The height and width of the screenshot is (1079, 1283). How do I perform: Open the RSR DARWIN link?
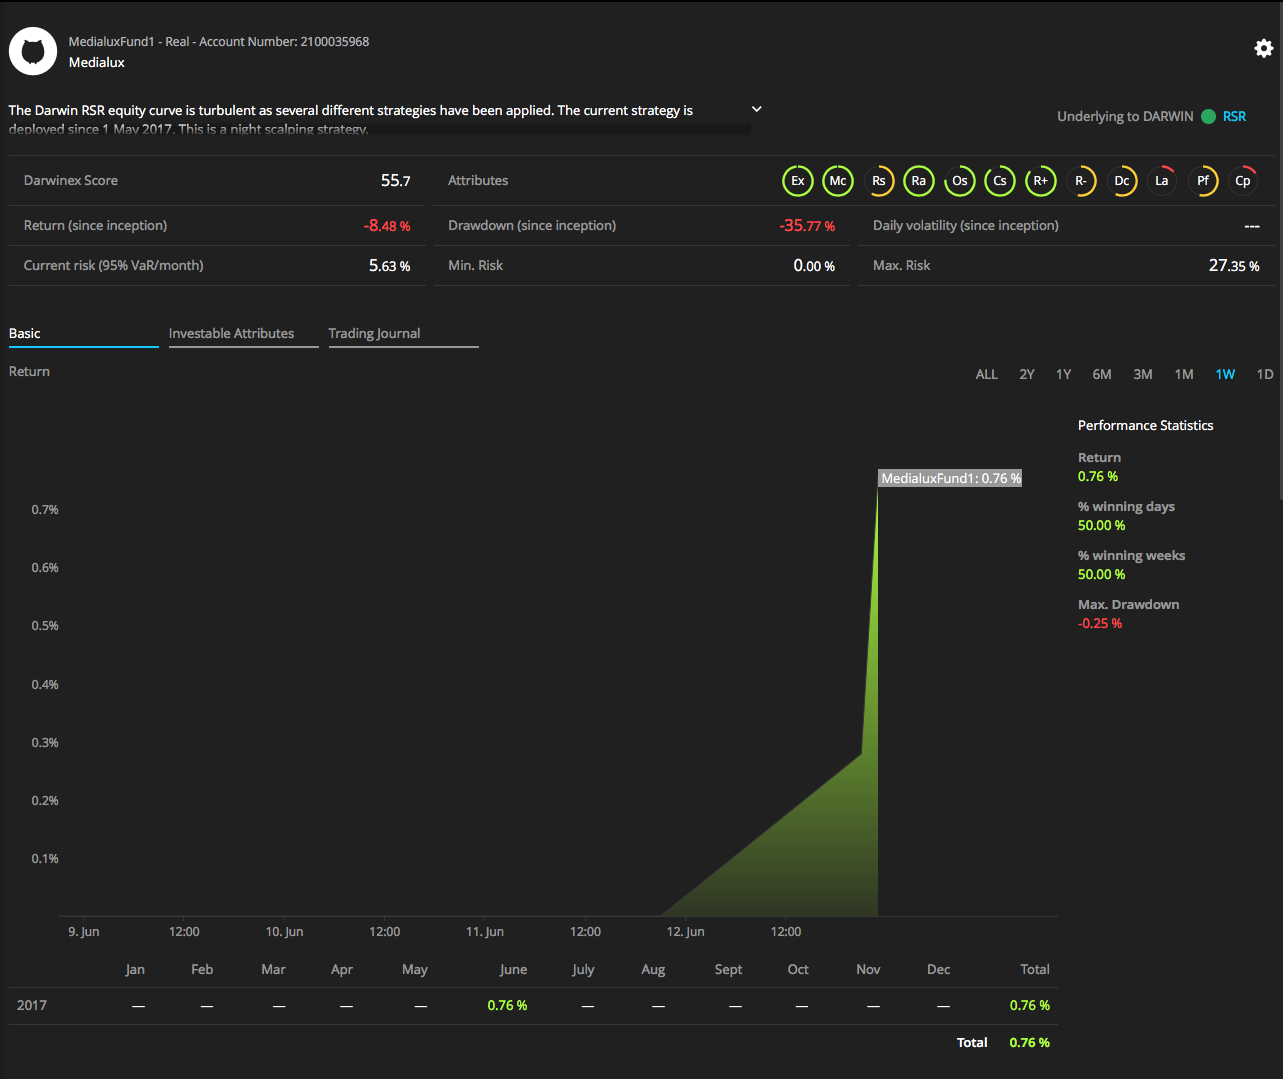(x=1235, y=116)
